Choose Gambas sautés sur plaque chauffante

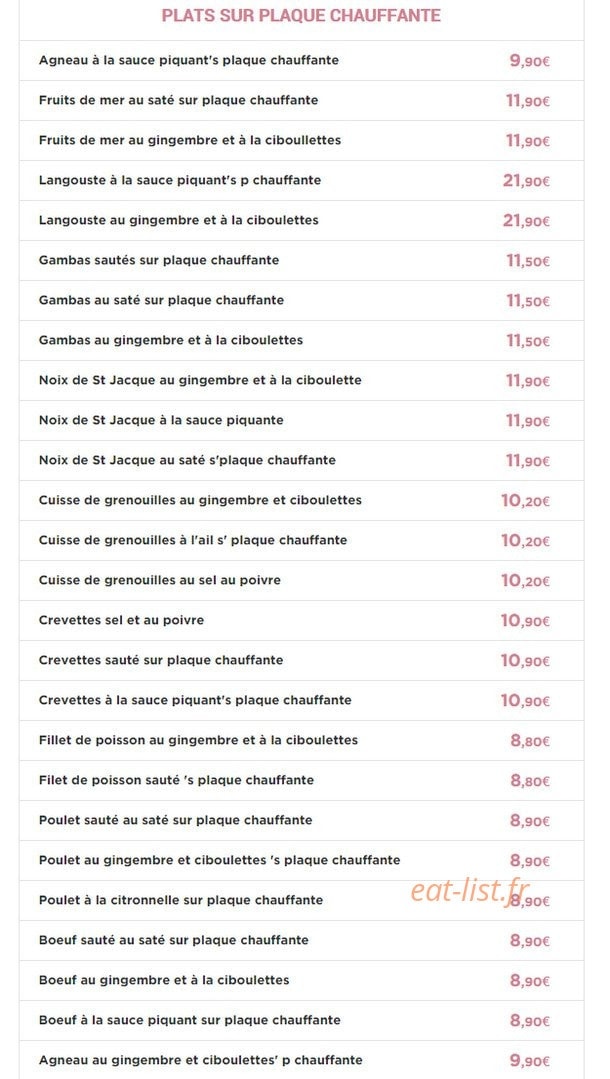[x=301, y=260]
